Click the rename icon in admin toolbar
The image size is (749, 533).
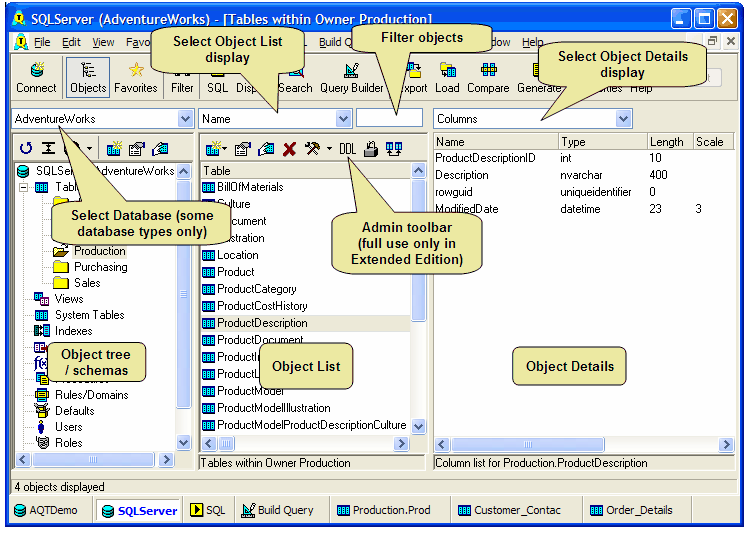[x=266, y=149]
